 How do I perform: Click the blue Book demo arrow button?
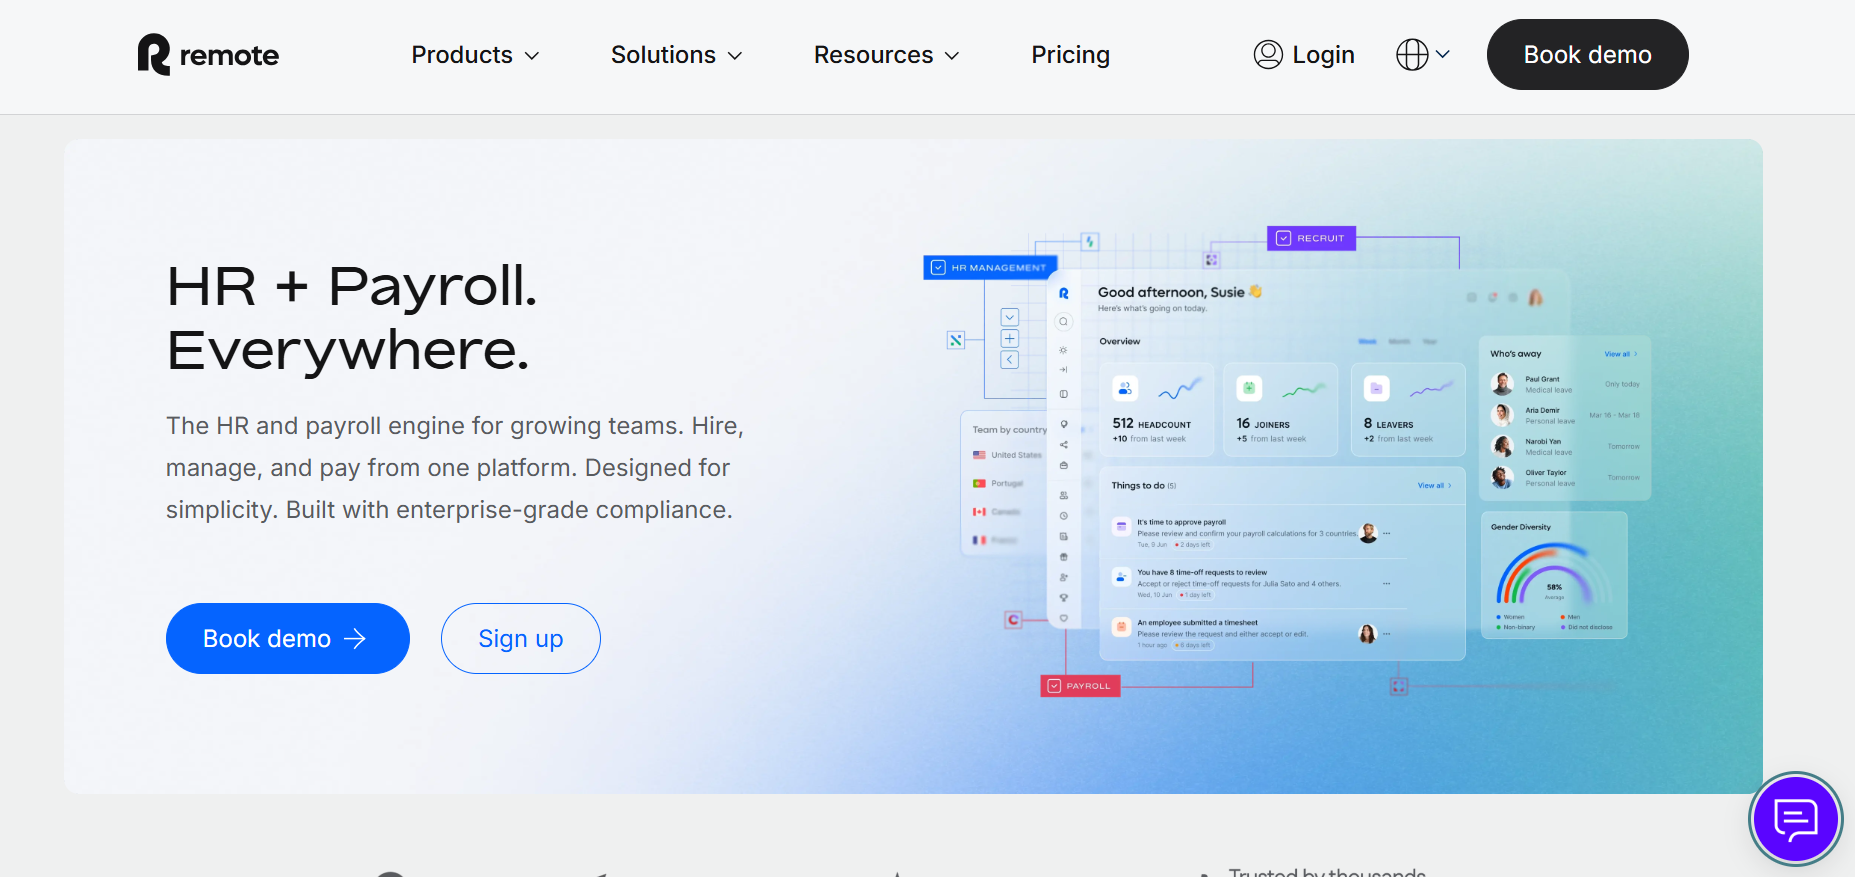[288, 638]
